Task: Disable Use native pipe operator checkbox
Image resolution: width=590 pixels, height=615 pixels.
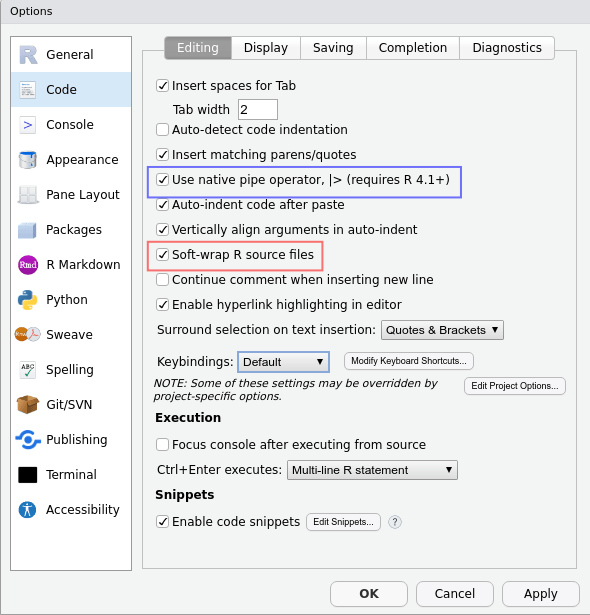Action: pyautogui.click(x=162, y=180)
